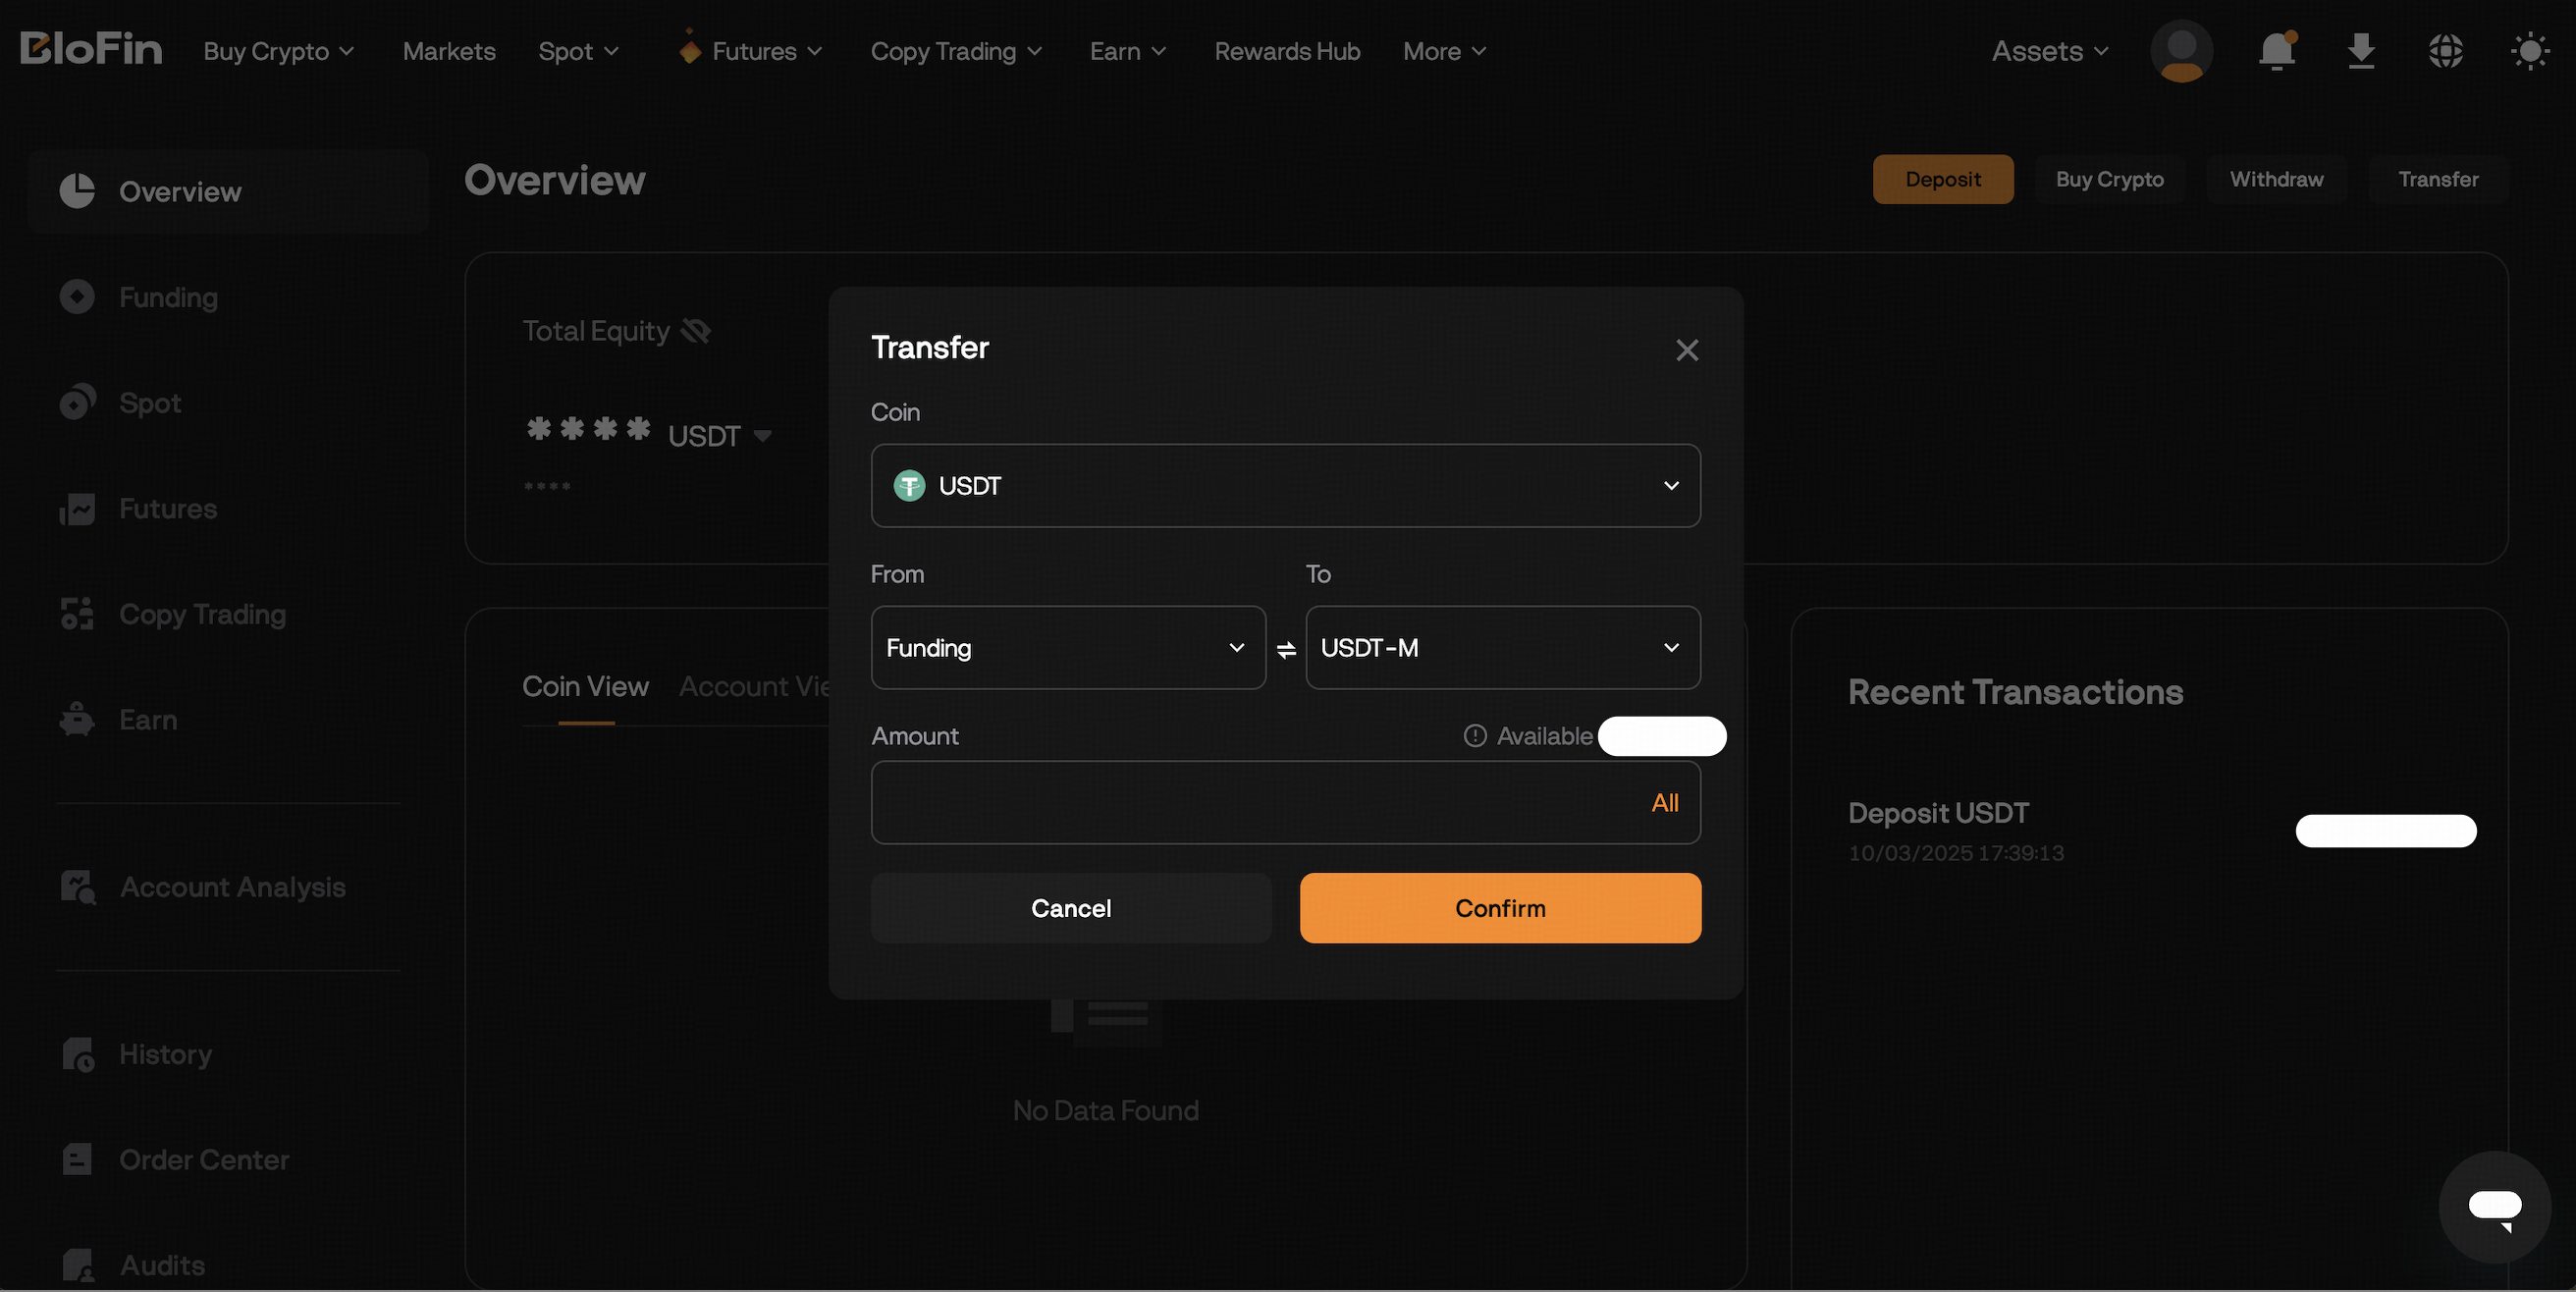Swap From and To accounts arrows

(x=1286, y=650)
